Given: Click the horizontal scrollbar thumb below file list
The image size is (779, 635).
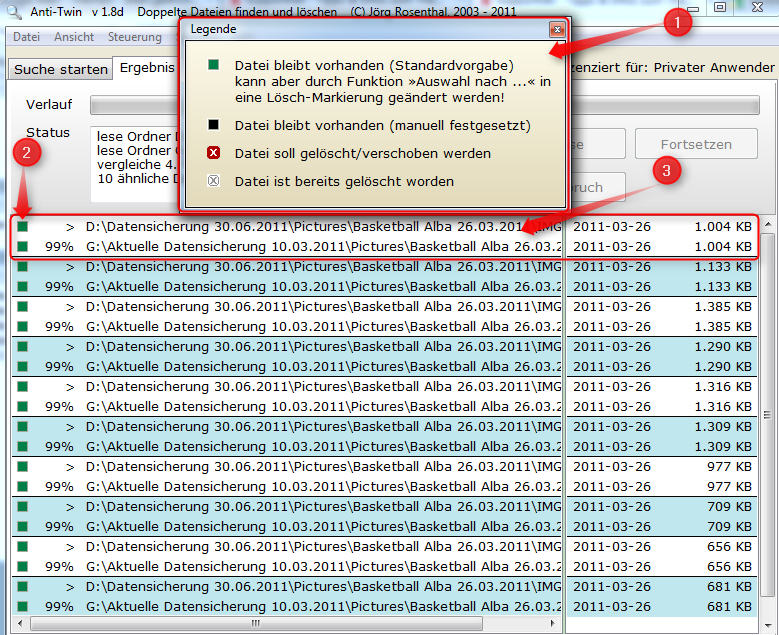Looking at the screenshot, I should point(257,624).
